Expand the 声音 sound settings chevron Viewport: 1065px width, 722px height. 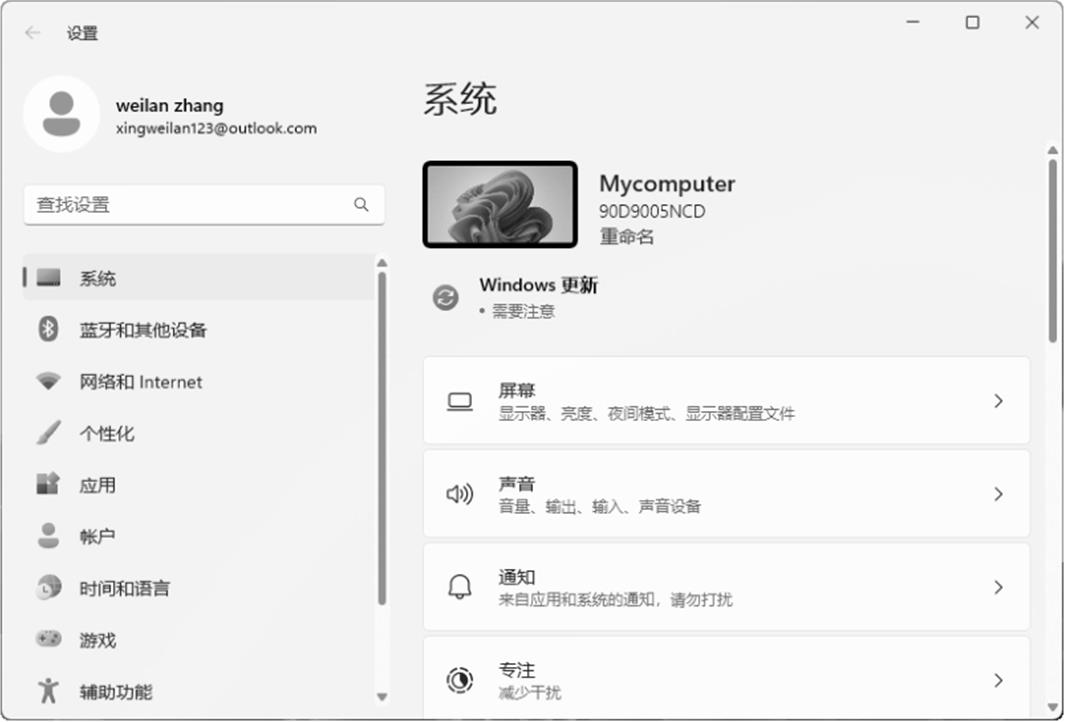[x=997, y=494]
